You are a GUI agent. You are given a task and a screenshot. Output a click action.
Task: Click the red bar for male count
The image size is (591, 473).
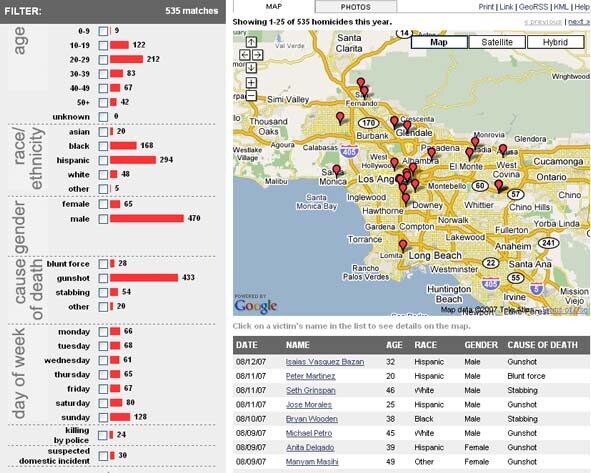(x=147, y=219)
